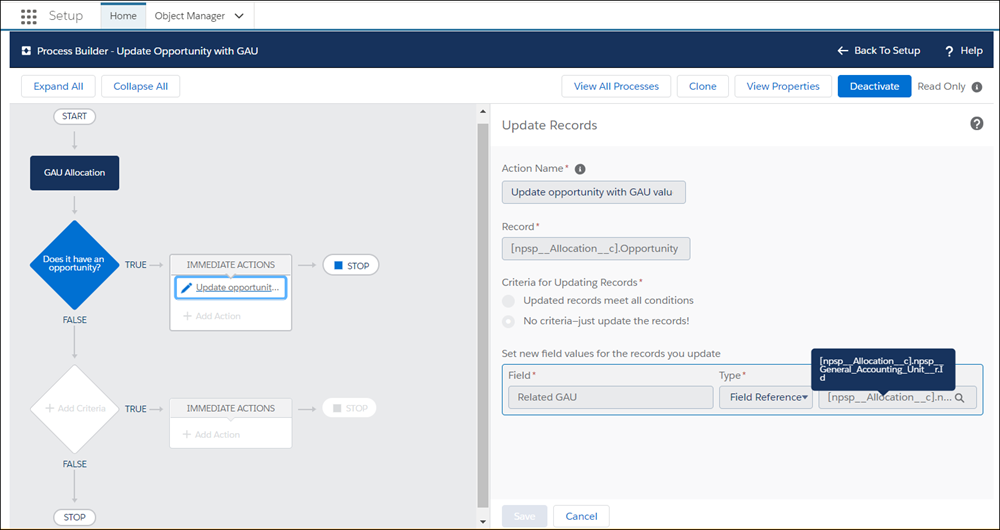Open View Properties
This screenshot has width=1000, height=530.
[x=783, y=86]
